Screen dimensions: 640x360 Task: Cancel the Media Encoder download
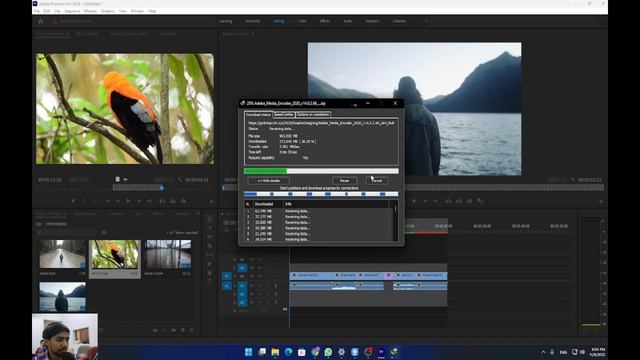point(376,180)
